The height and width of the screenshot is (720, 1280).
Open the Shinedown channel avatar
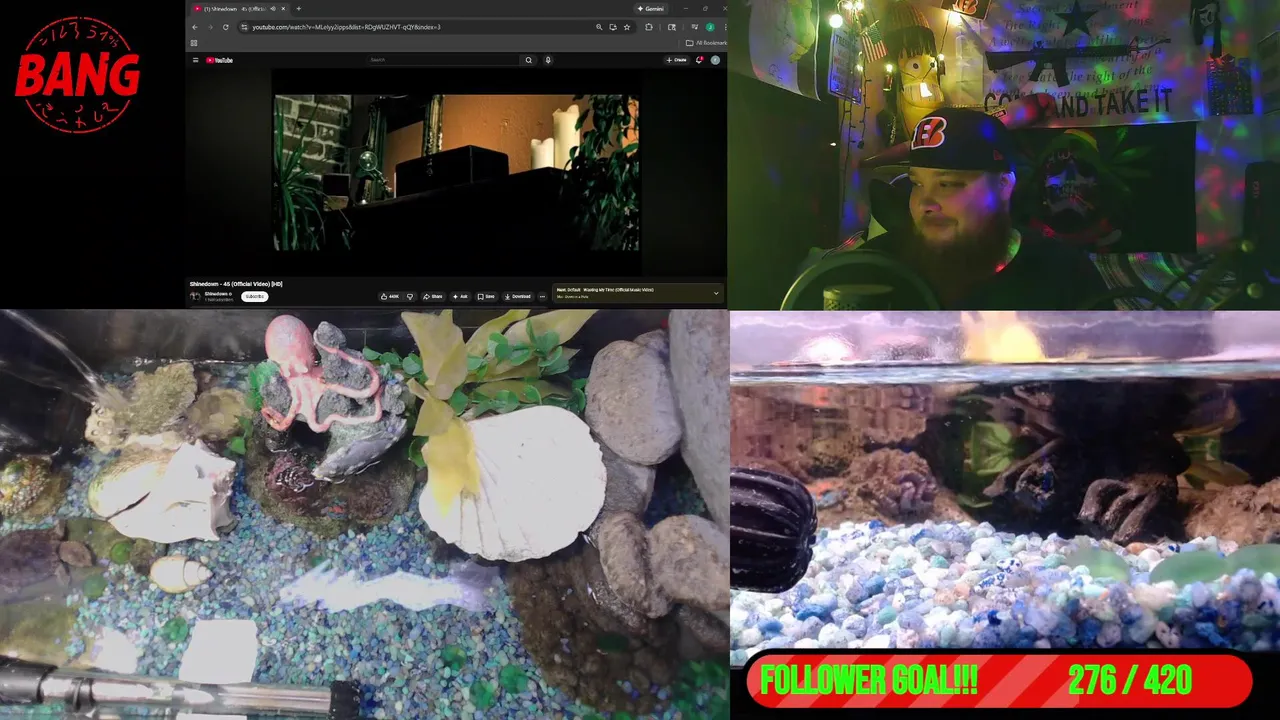195,296
